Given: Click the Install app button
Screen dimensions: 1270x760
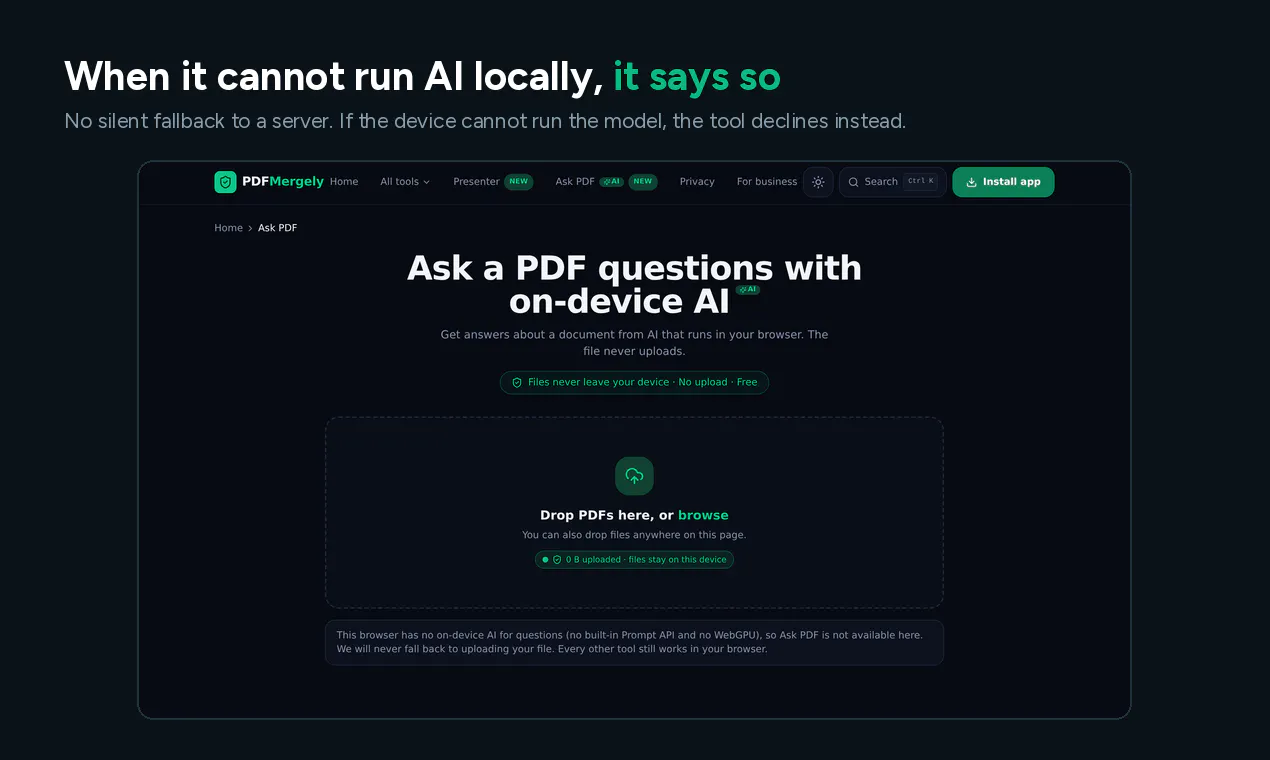Looking at the screenshot, I should pyautogui.click(x=1003, y=182).
